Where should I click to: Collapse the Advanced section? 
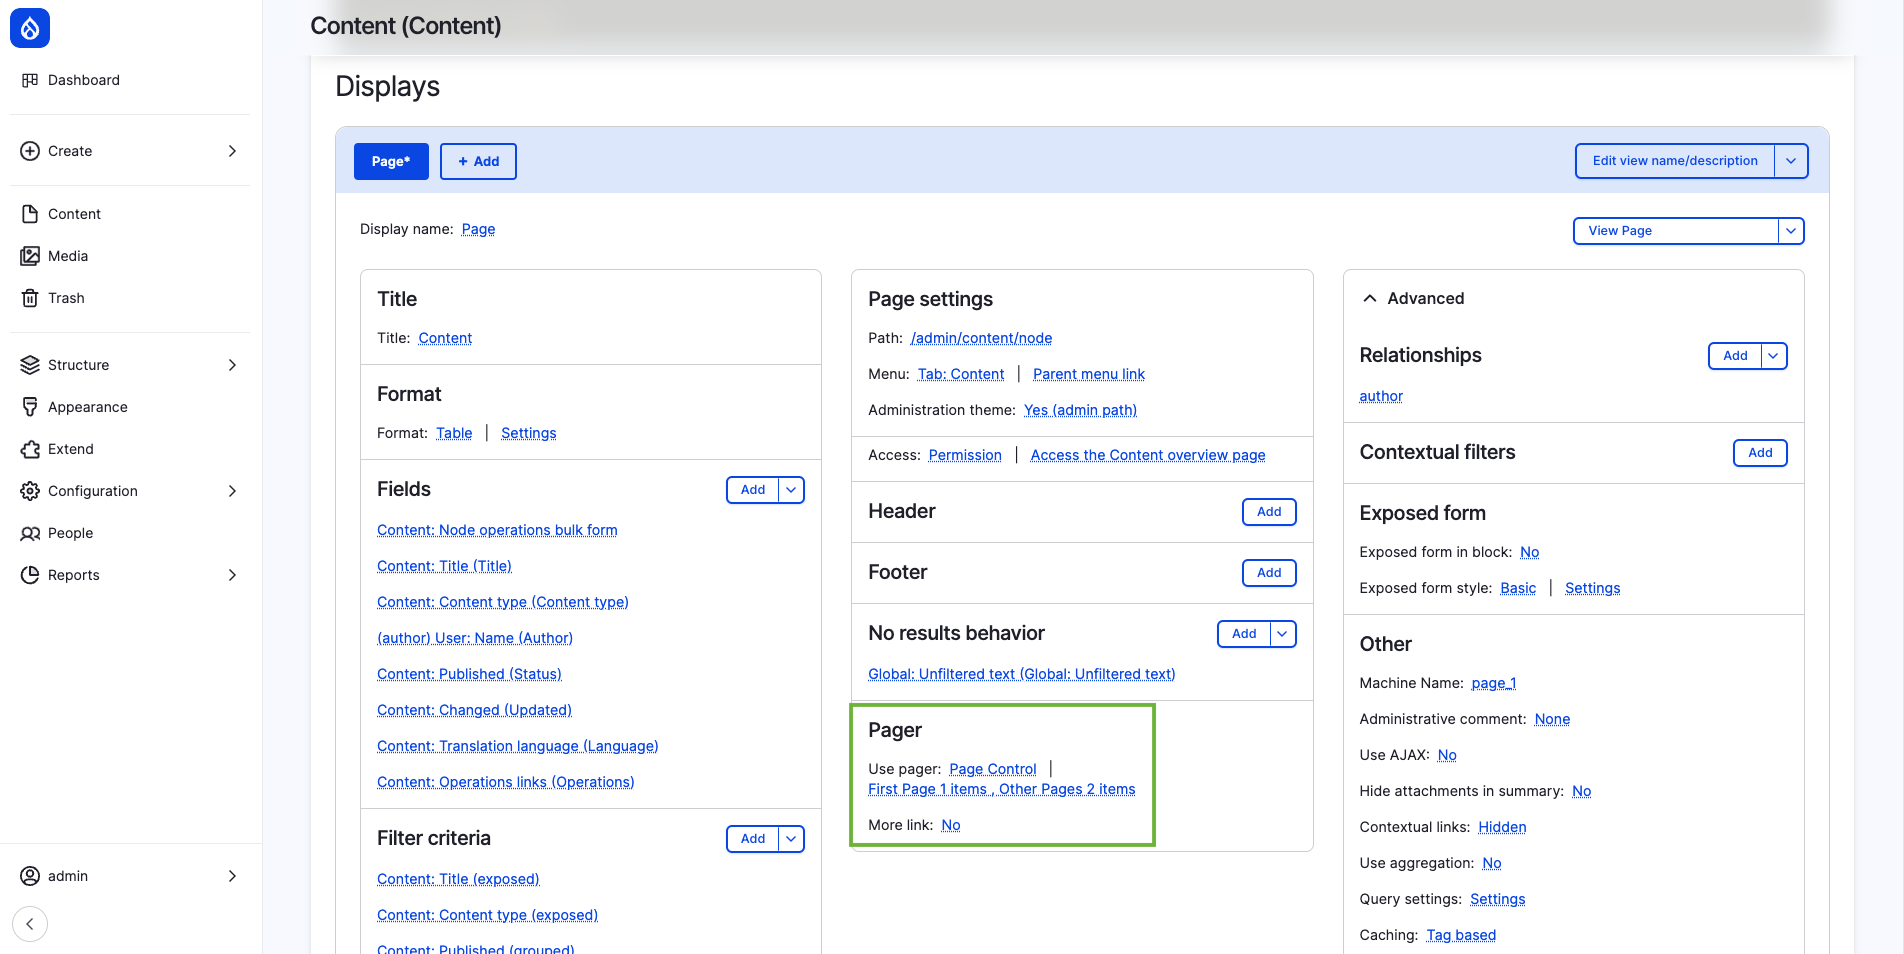pyautogui.click(x=1370, y=298)
